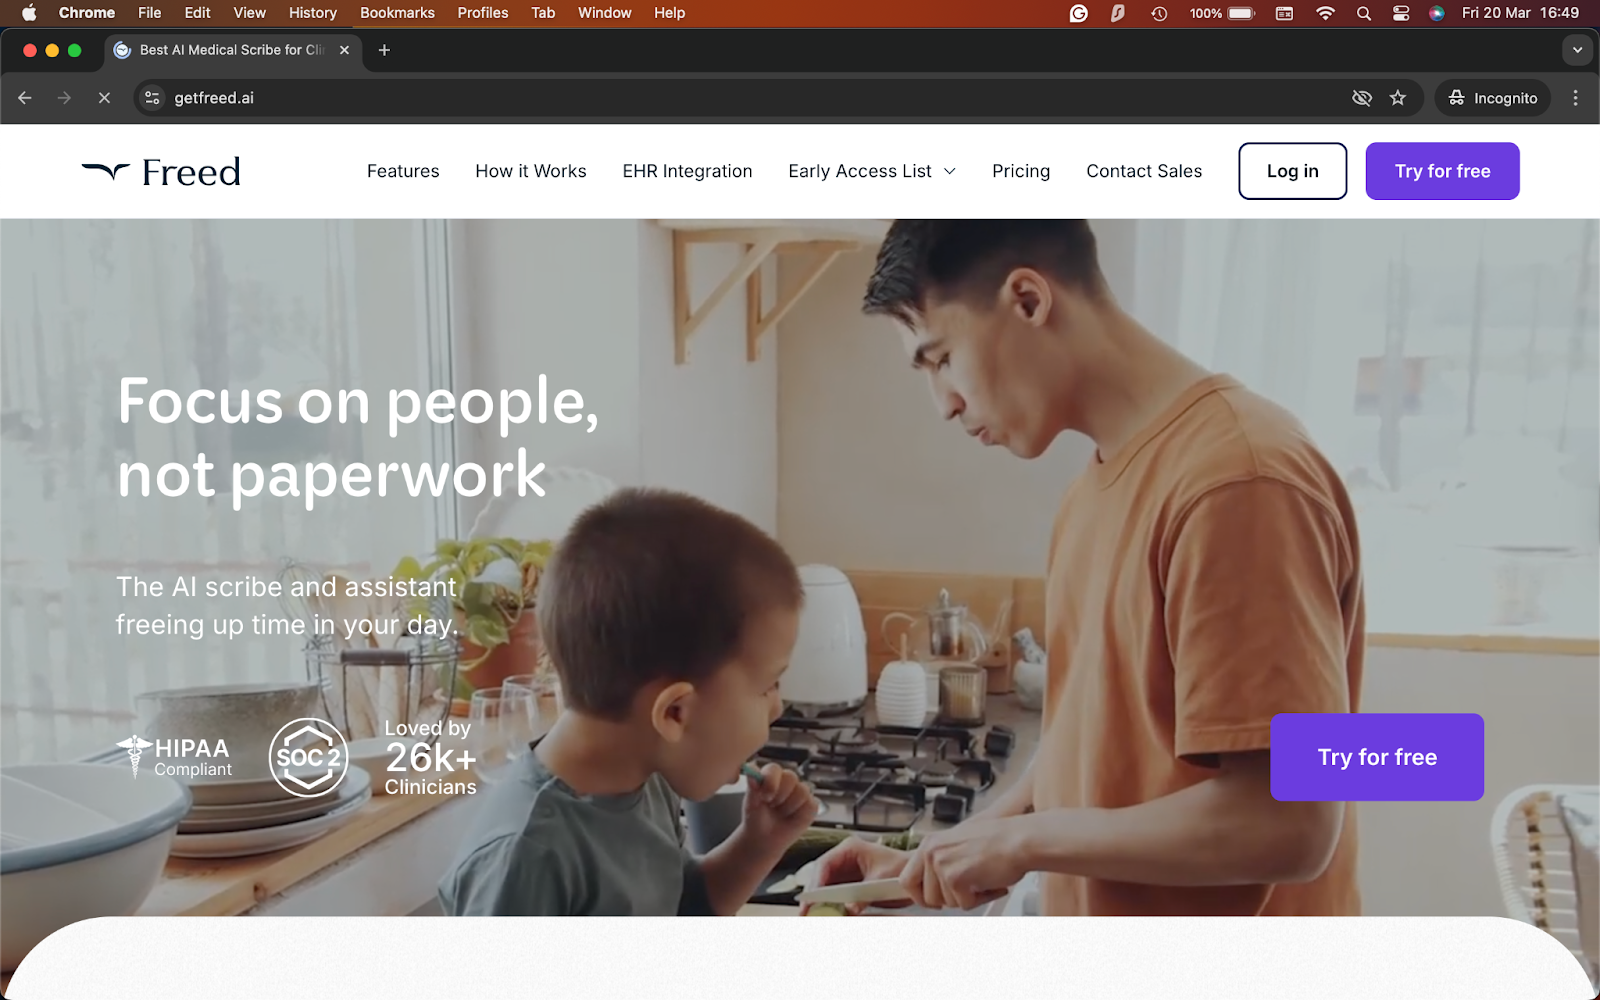Stop page loading with the X button
Image resolution: width=1600 pixels, height=1000 pixels.
[x=104, y=98]
